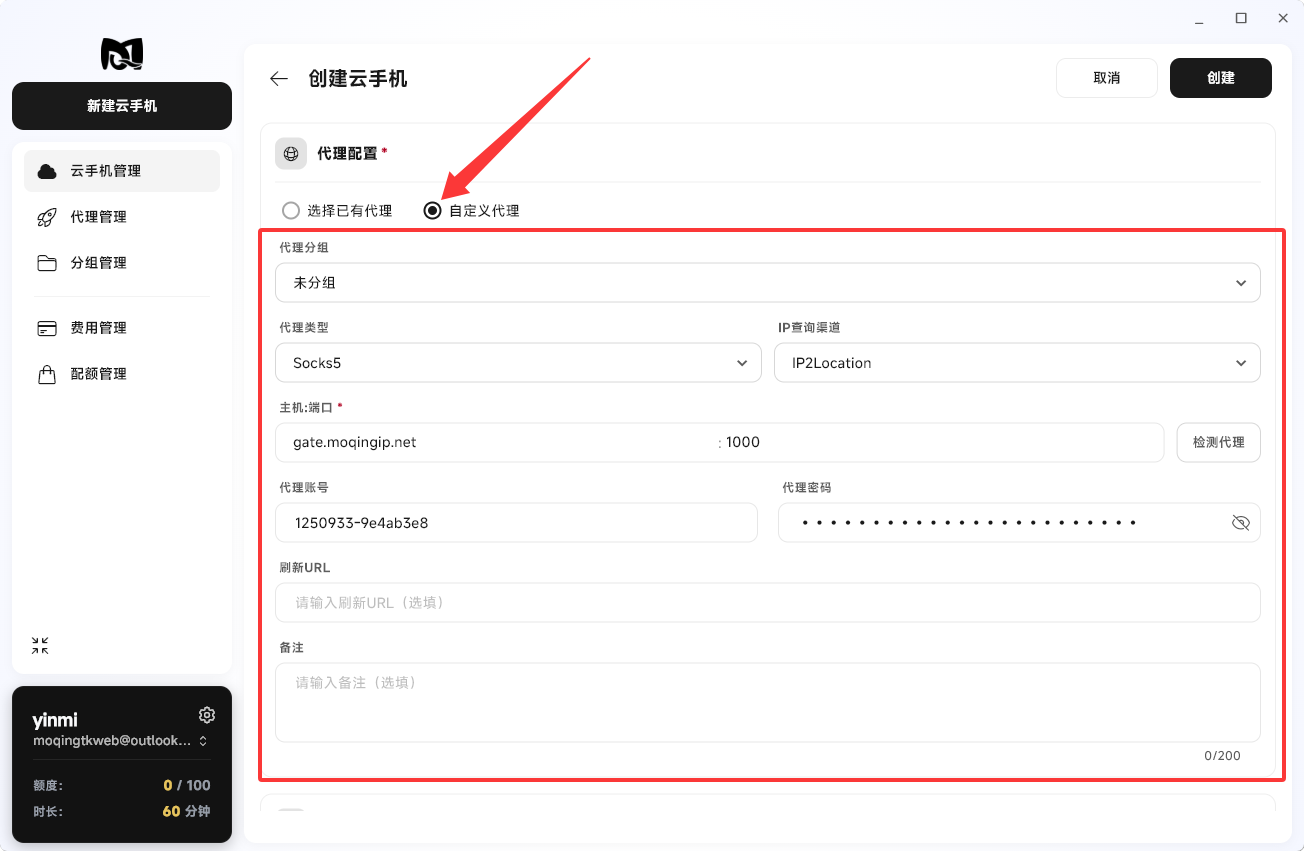This screenshot has width=1304, height=851.
Task: Collapse the sidebar with the shrink icon
Action: tap(40, 646)
